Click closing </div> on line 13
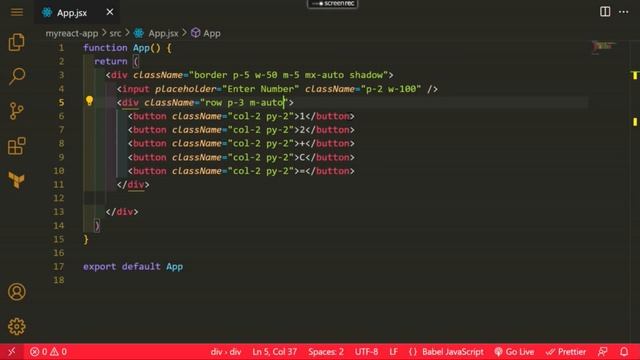Viewport: 640px width, 360px height. [122, 212]
